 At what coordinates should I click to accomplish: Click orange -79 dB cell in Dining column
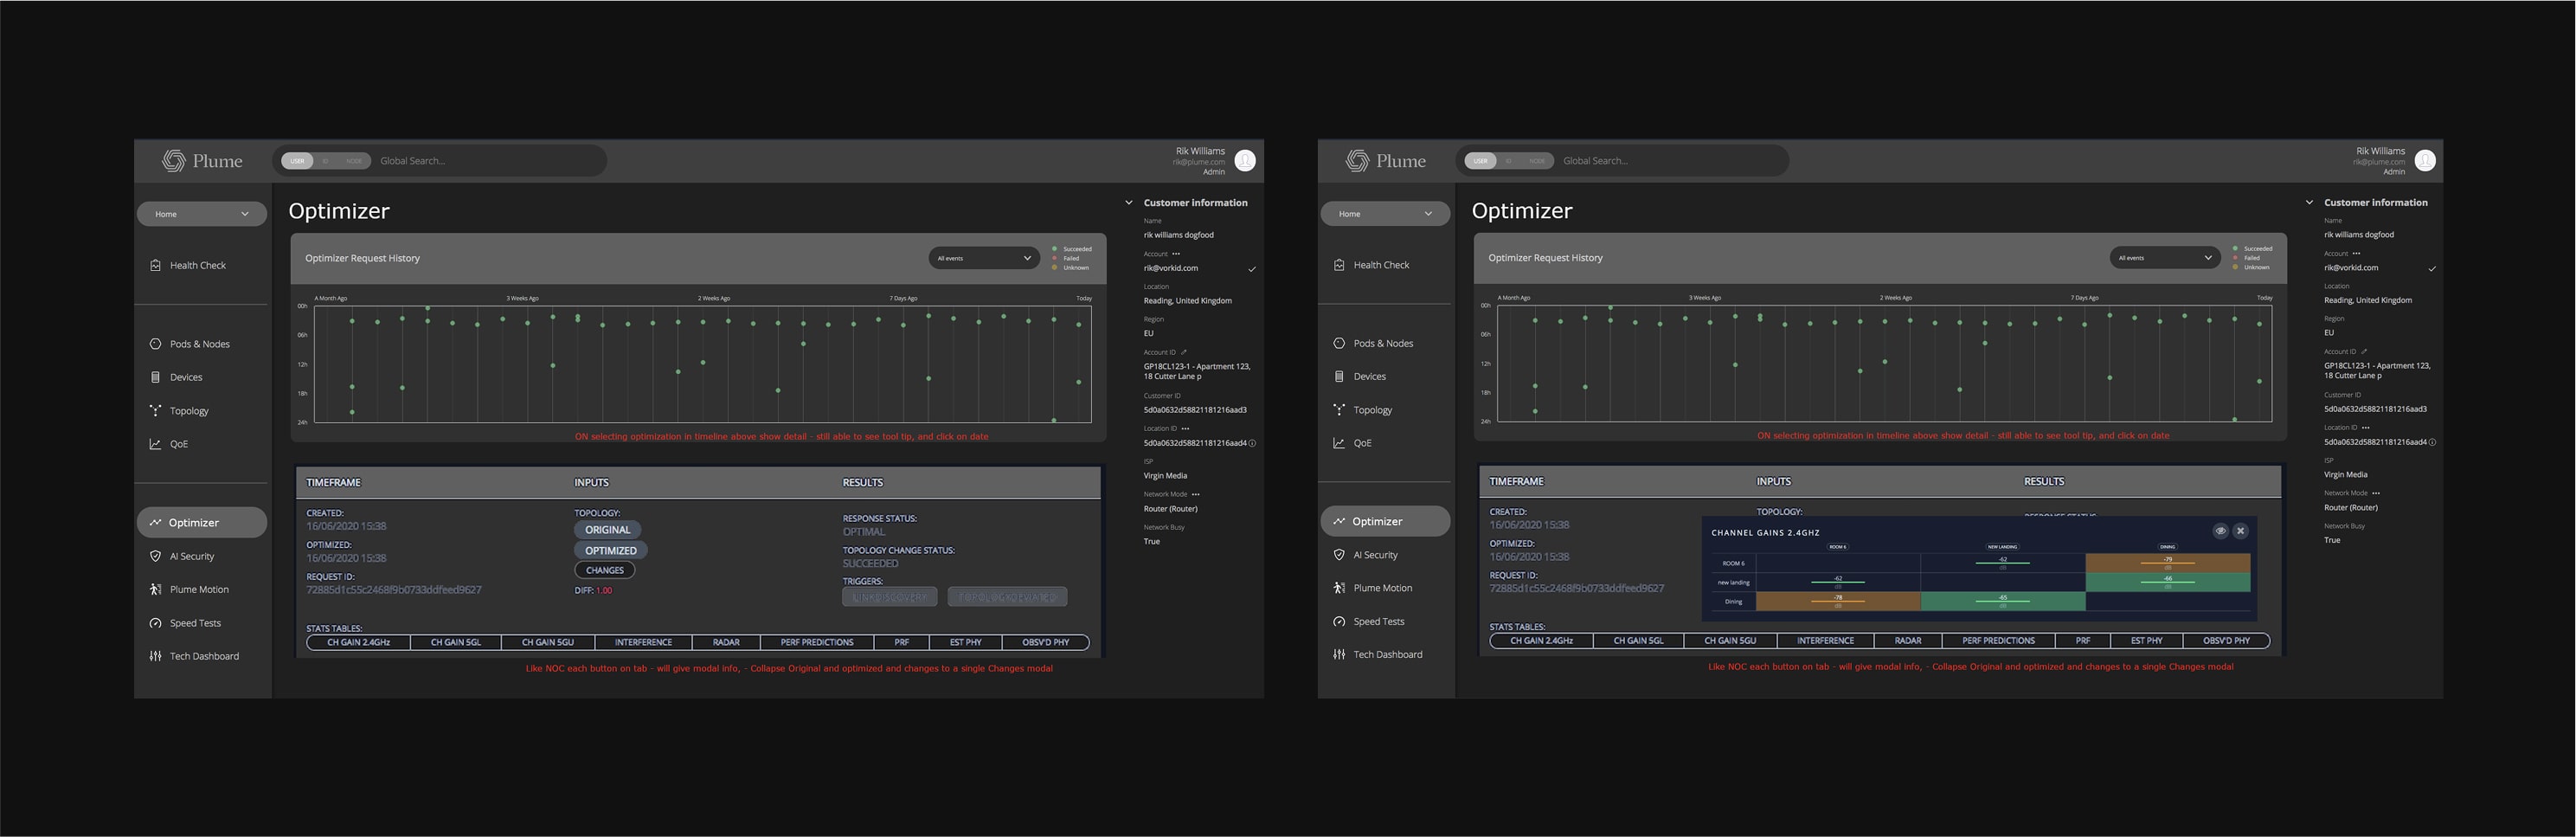[2168, 563]
